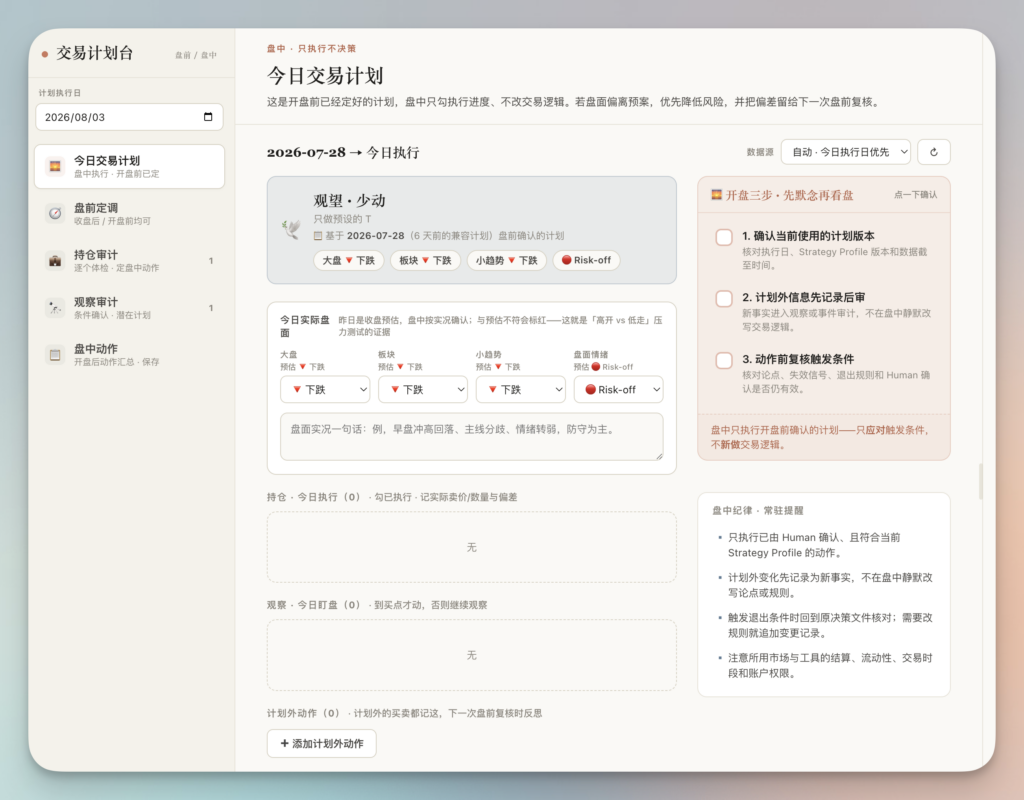Click the calendar icon before 基于 2026-07-28
1024x800 pixels.
pyautogui.click(x=318, y=236)
